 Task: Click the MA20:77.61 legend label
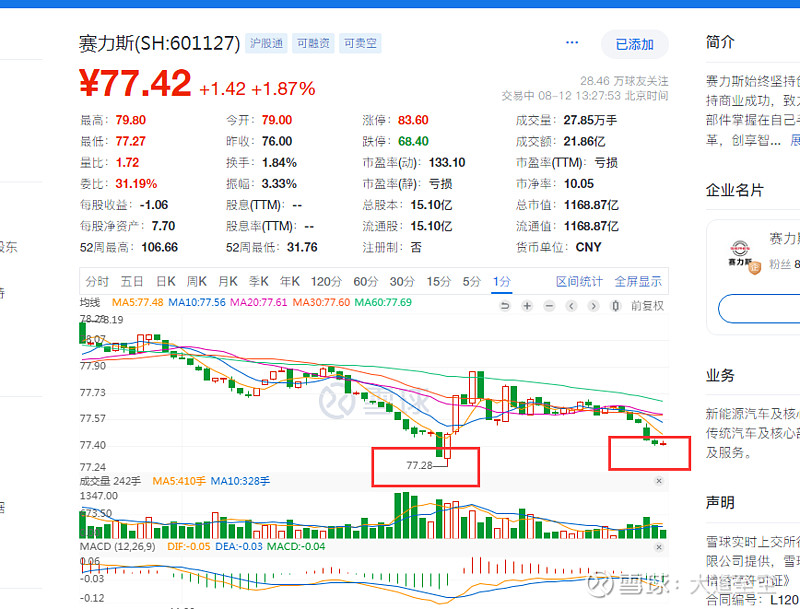[x=259, y=302]
